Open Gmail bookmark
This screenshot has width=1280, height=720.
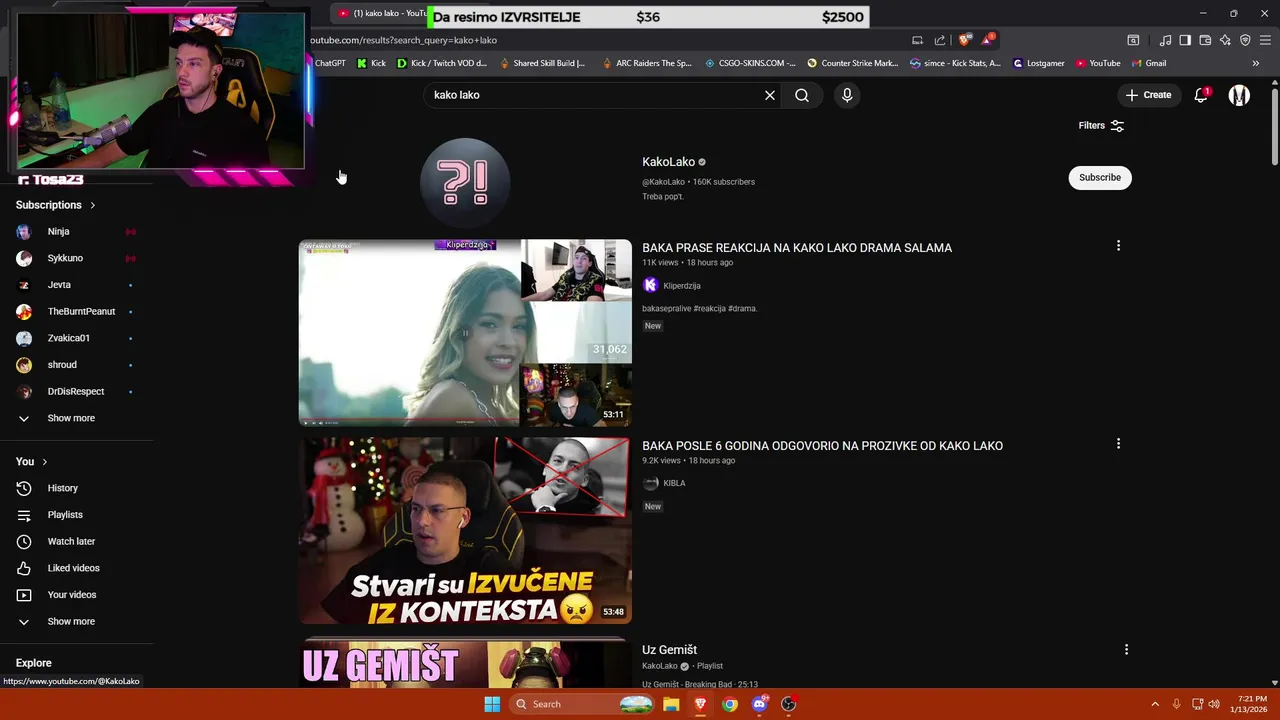coord(1149,63)
